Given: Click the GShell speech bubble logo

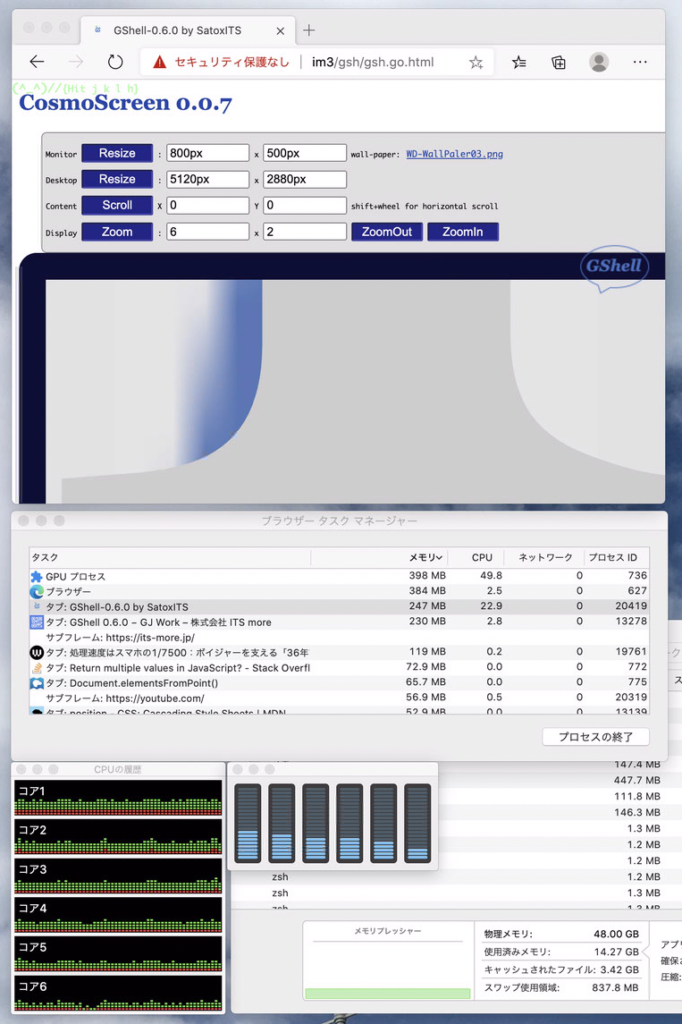Looking at the screenshot, I should (x=614, y=268).
